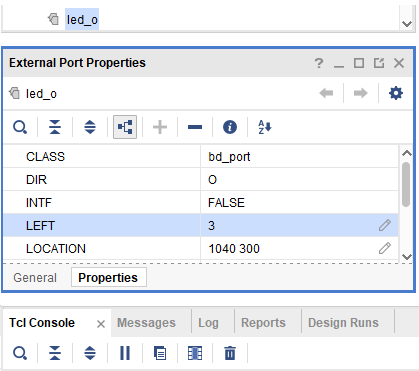Screen dimensions: 419x371
Task: Click the FALSE value of INTF
Action: coord(226,203)
